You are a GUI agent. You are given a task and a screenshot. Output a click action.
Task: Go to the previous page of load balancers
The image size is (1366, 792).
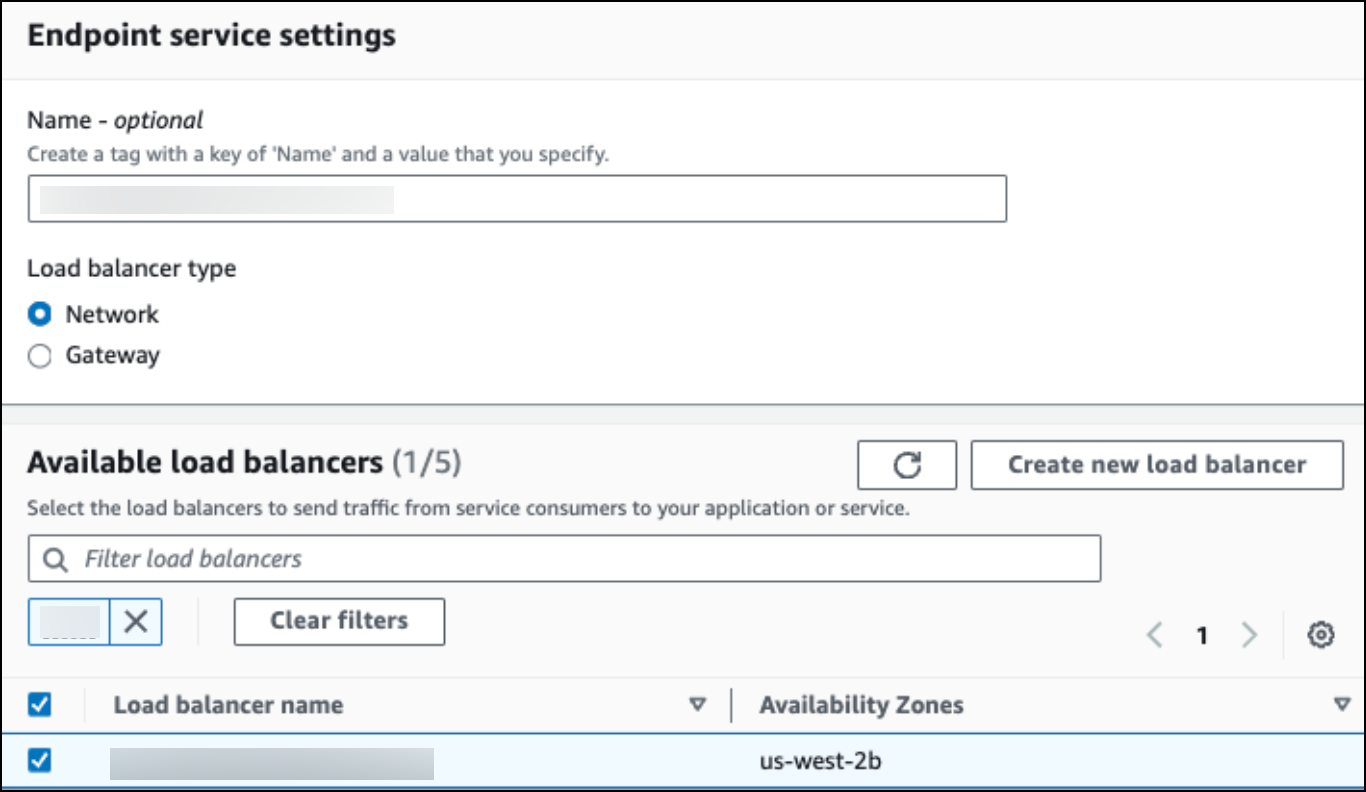(1155, 635)
